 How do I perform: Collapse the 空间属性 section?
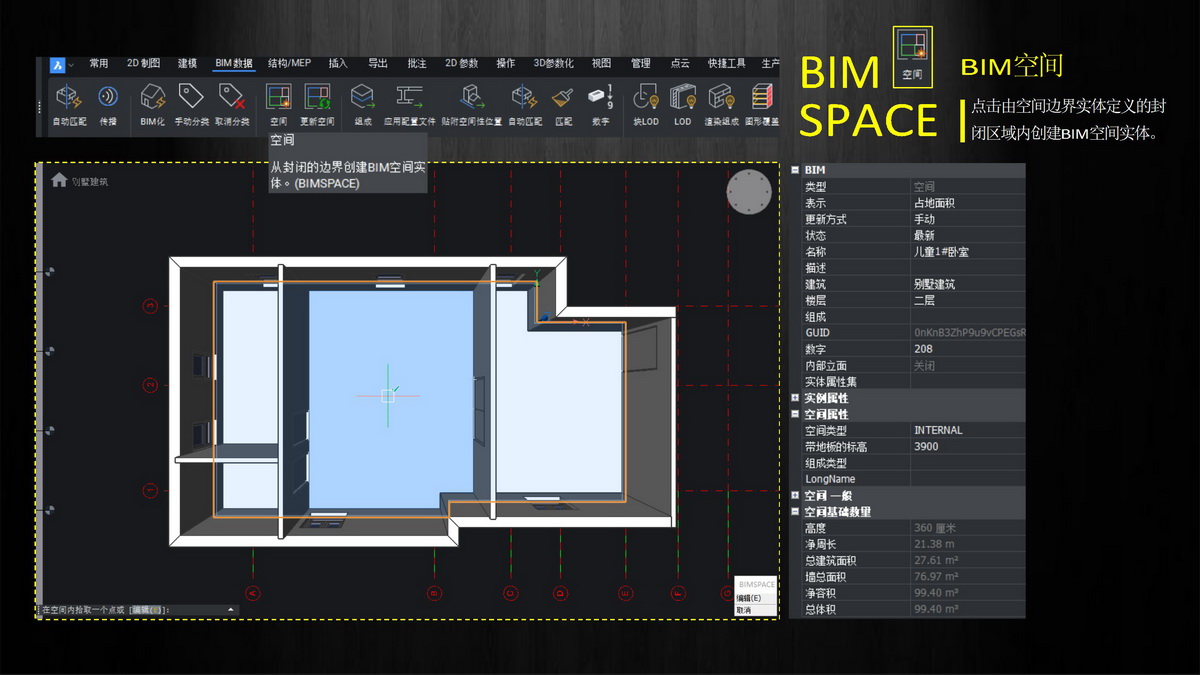tap(795, 414)
